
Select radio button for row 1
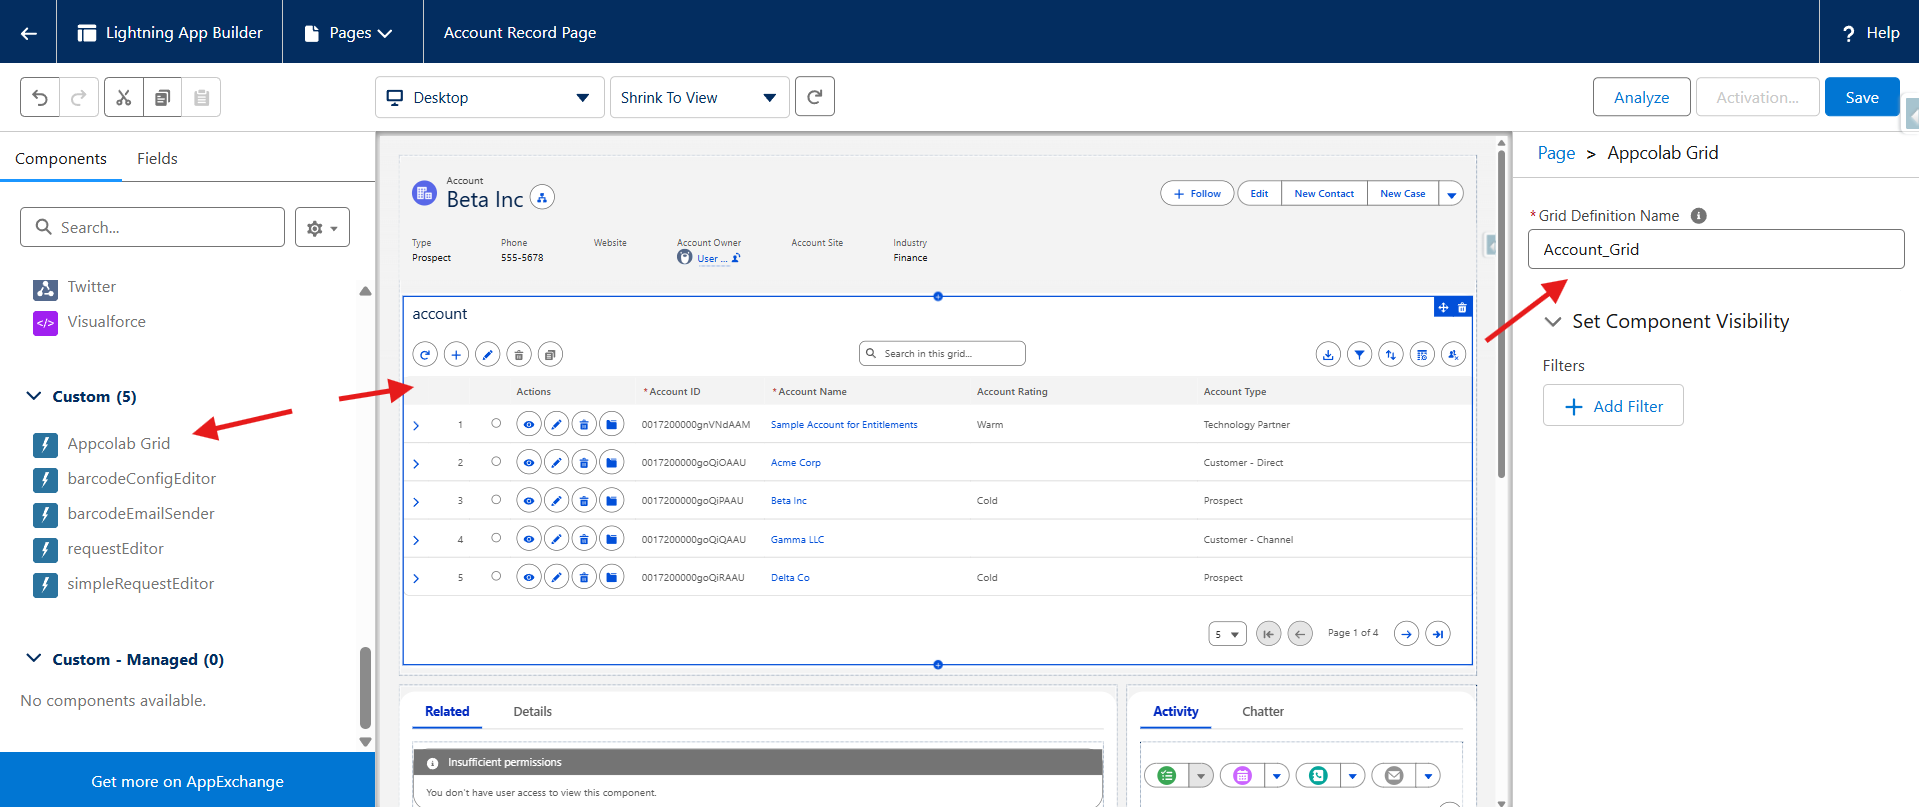coord(496,423)
